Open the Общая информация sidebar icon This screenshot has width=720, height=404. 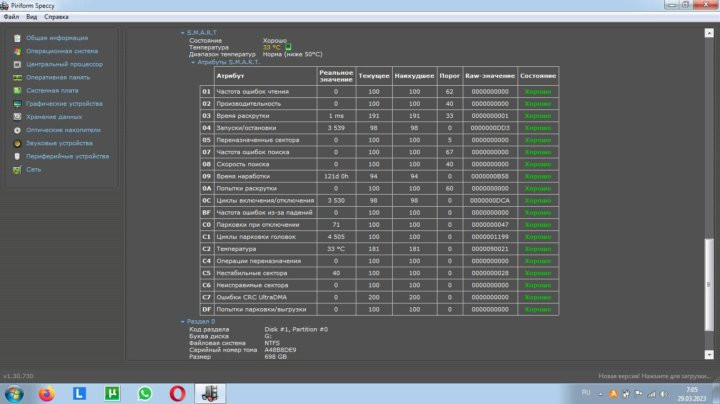coord(17,38)
